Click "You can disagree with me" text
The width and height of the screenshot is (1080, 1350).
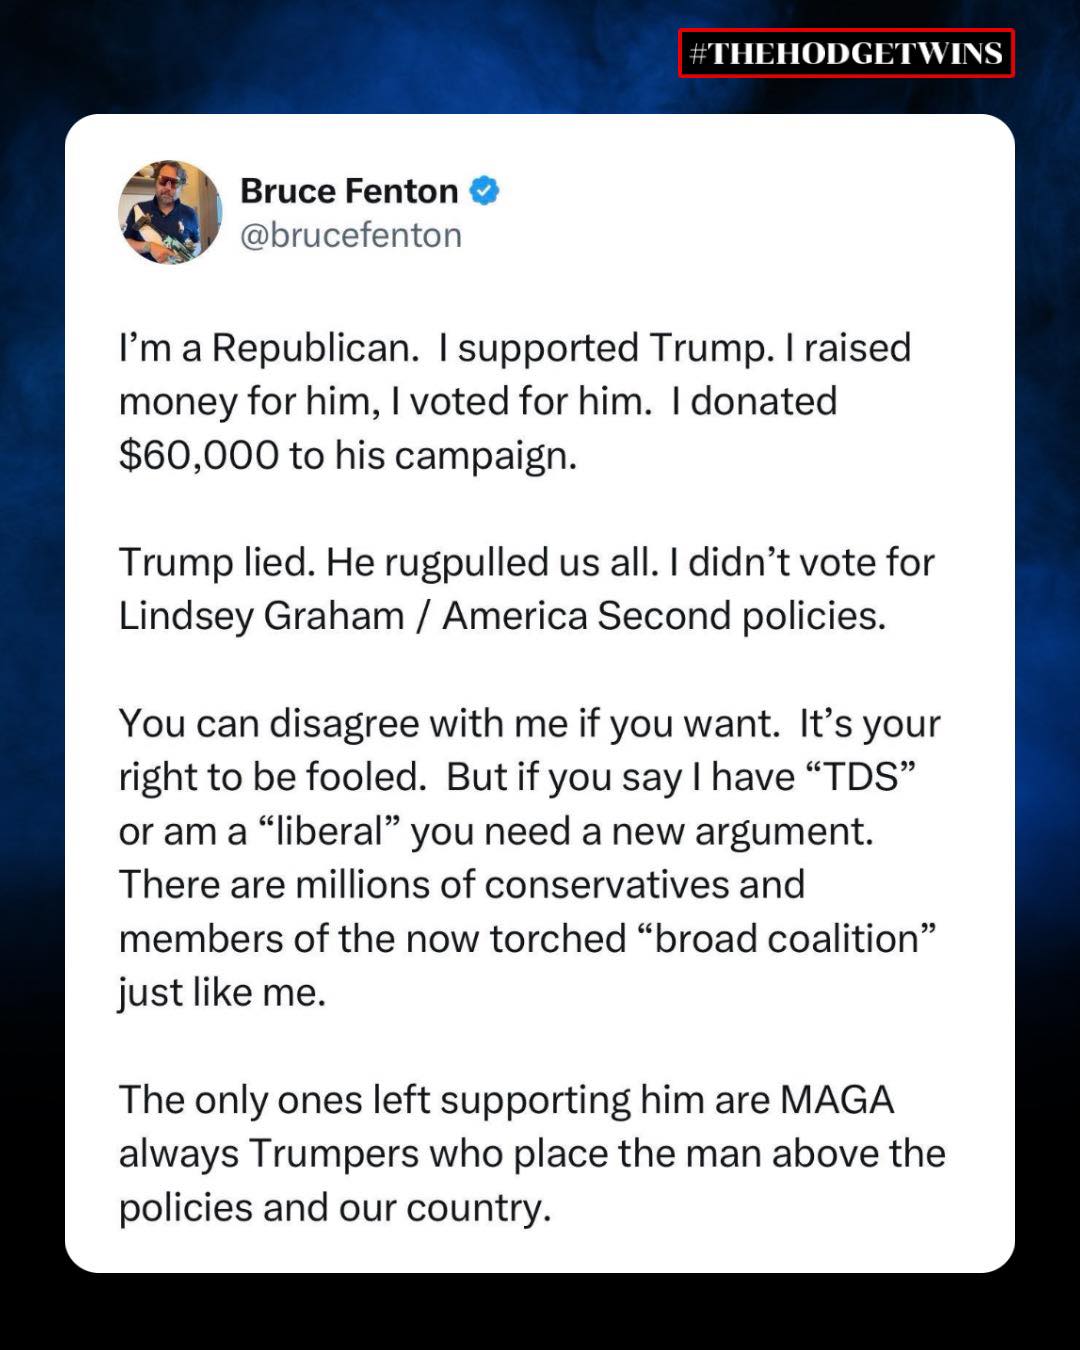point(343,723)
